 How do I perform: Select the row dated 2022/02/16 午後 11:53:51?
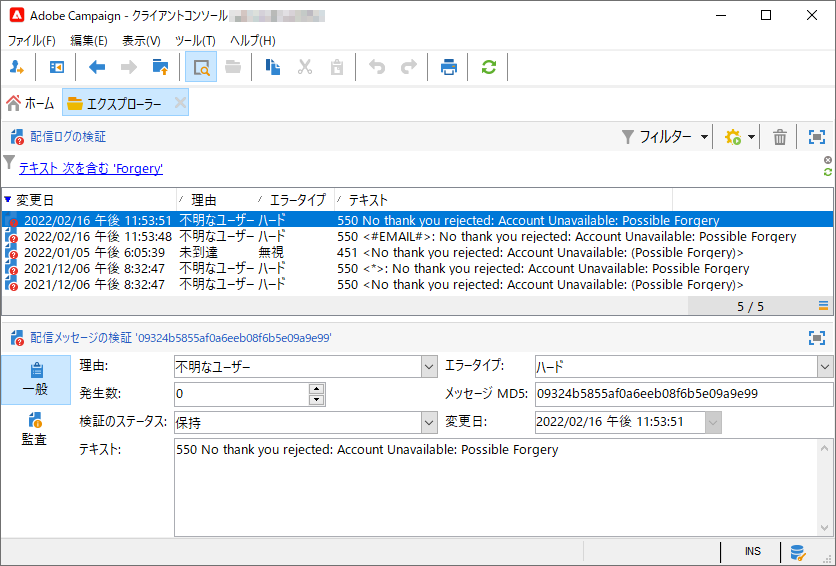(x=417, y=220)
